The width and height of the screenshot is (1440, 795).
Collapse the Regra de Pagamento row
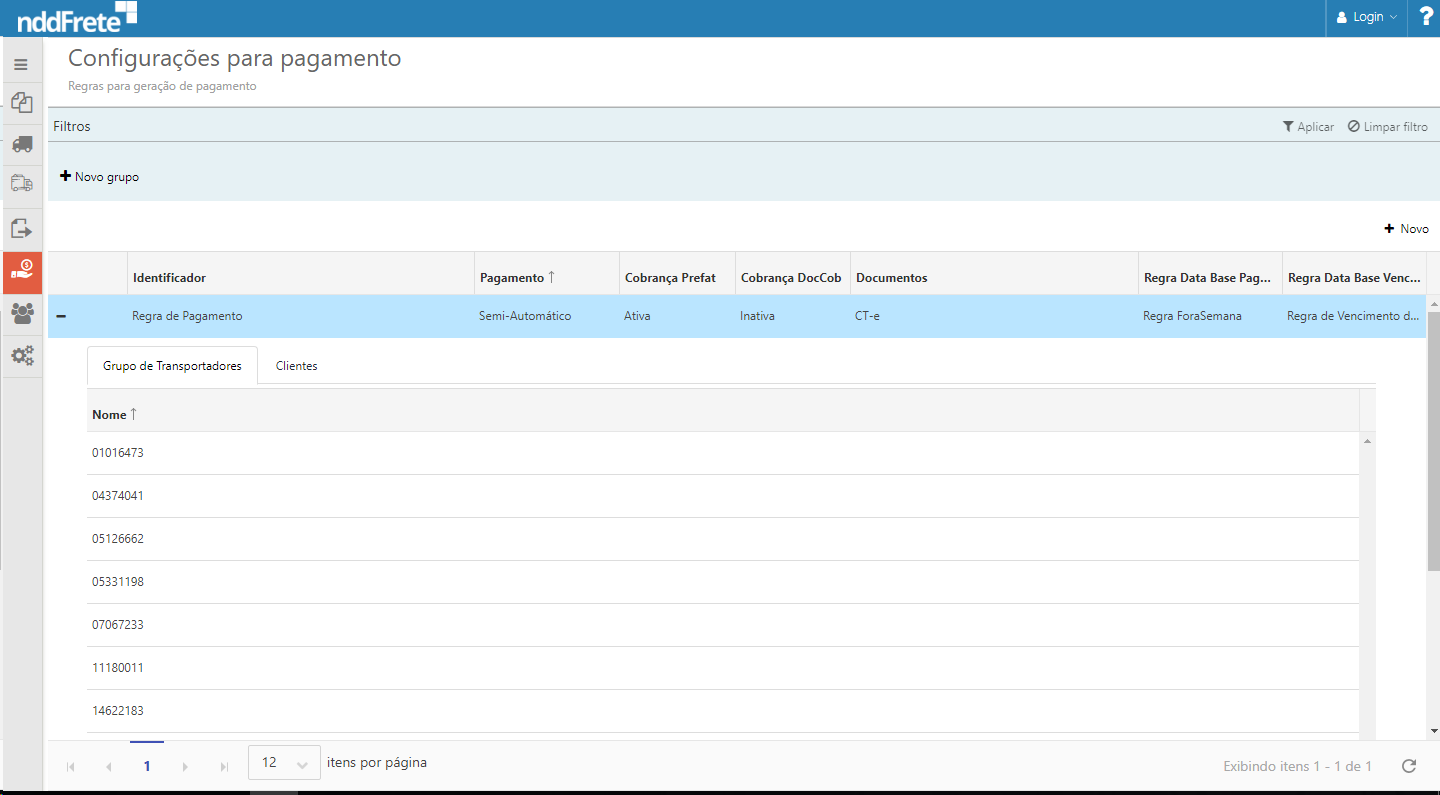[61, 316]
